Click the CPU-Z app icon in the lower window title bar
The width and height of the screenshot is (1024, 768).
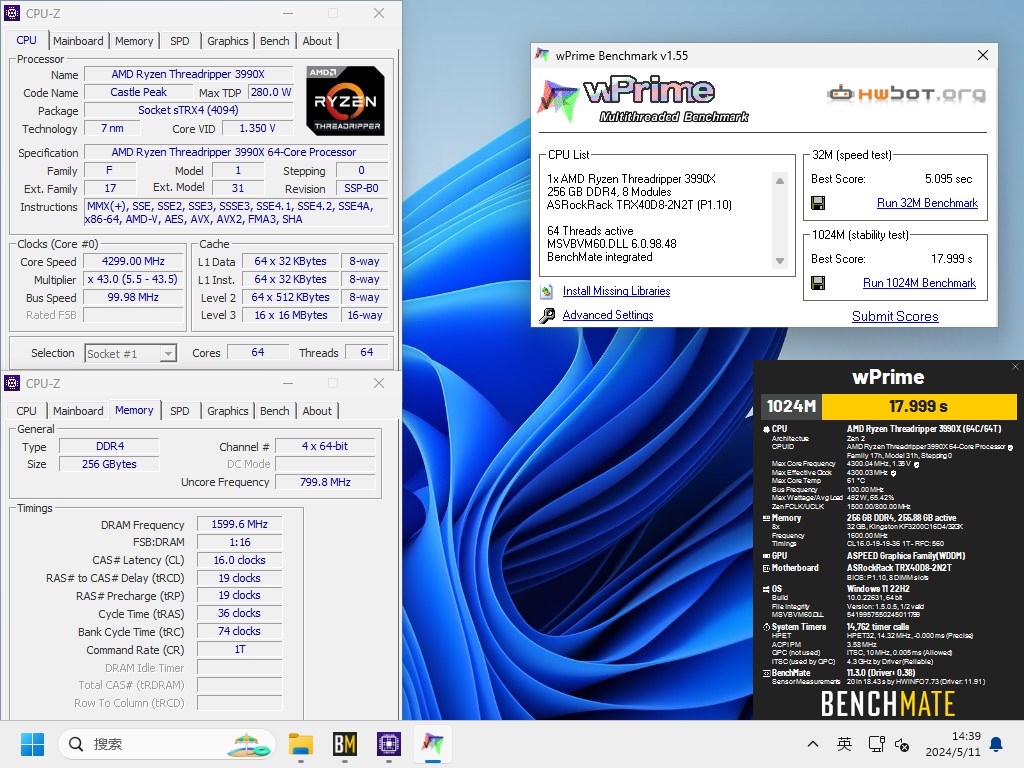click(x=12, y=383)
